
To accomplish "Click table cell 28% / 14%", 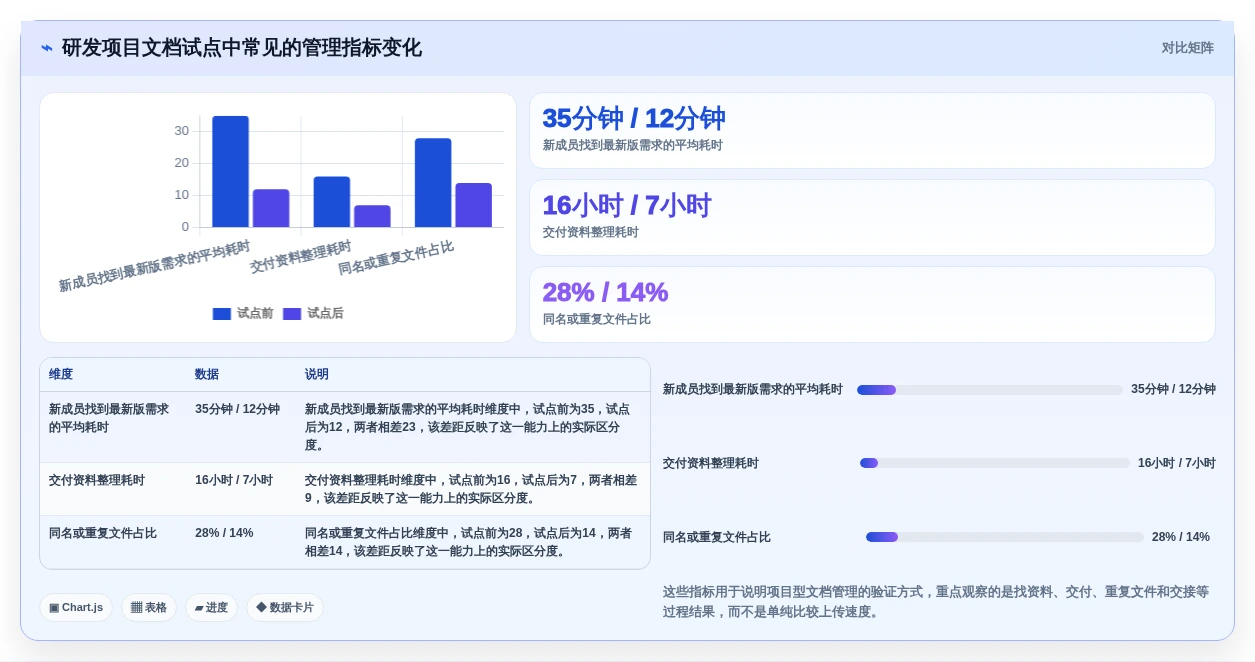I will [224, 533].
